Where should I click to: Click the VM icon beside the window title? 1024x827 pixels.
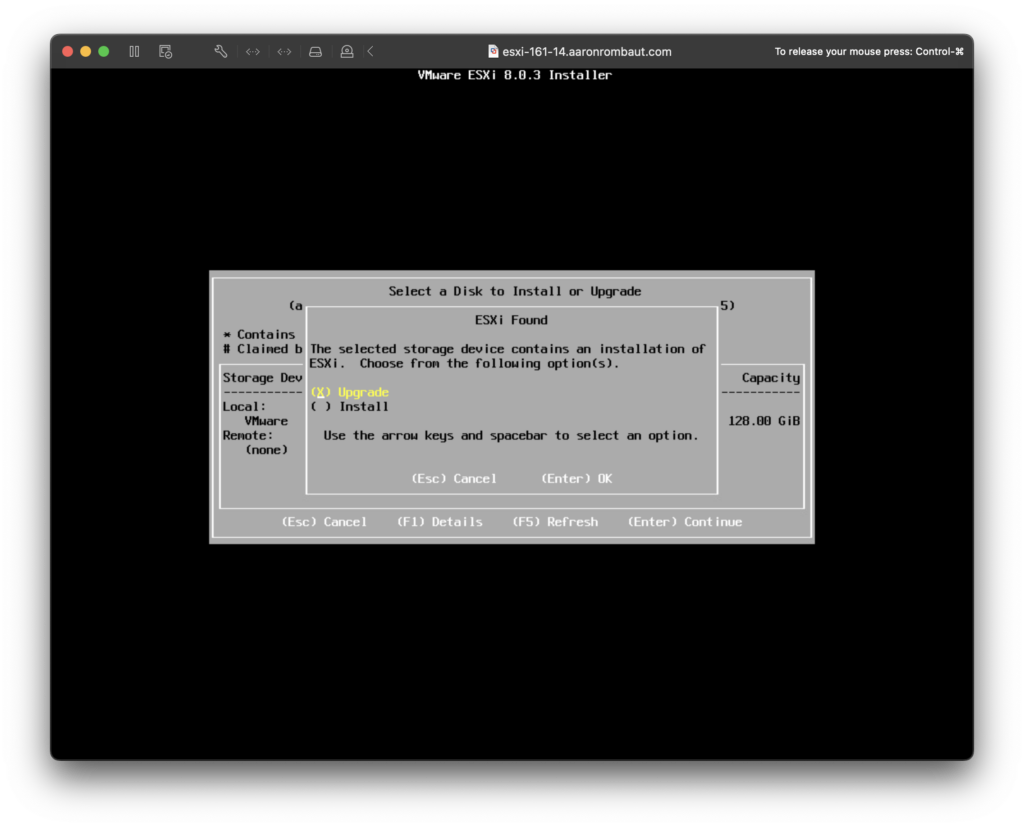(493, 51)
